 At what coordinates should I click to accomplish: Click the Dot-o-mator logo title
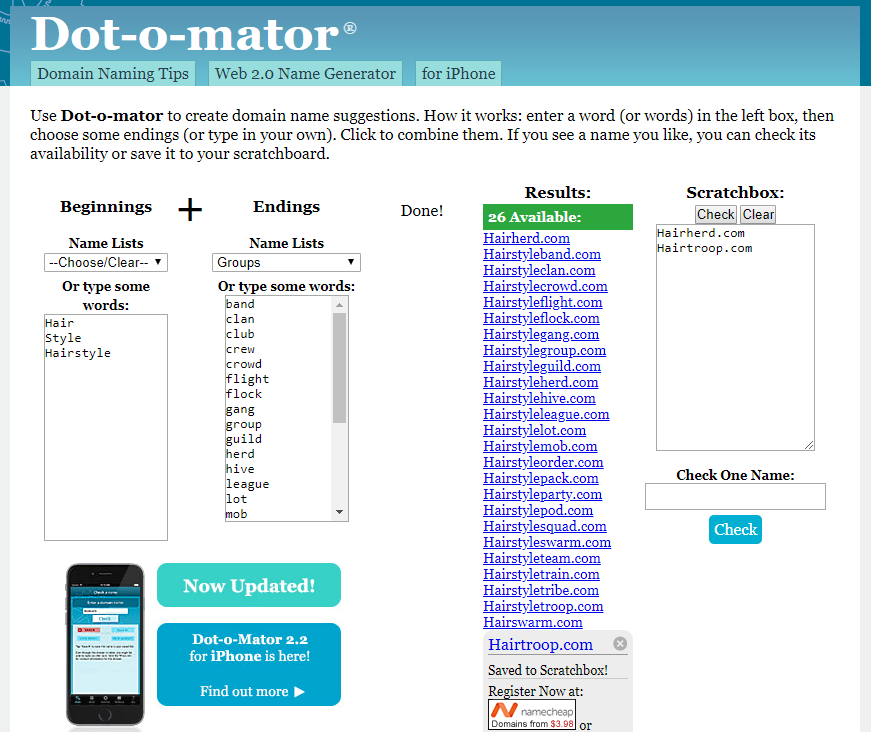point(193,34)
